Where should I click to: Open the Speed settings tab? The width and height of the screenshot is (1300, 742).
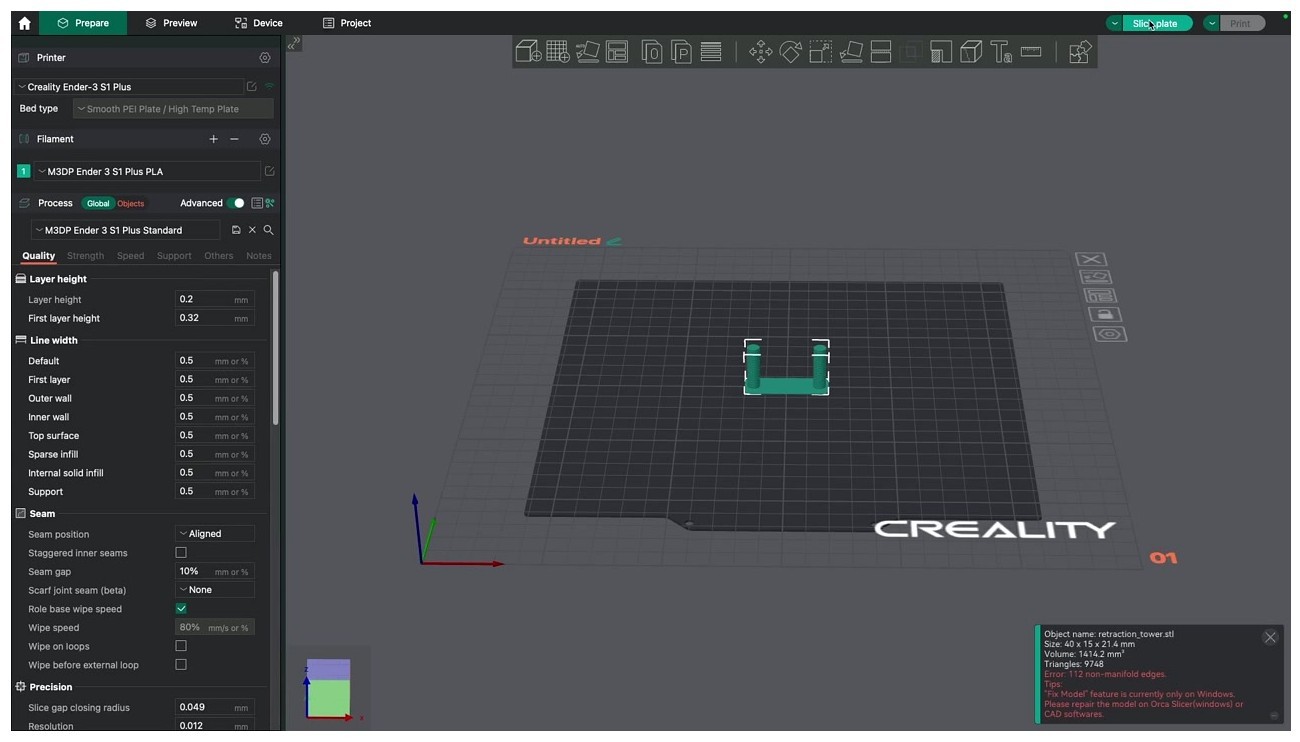[x=131, y=256]
